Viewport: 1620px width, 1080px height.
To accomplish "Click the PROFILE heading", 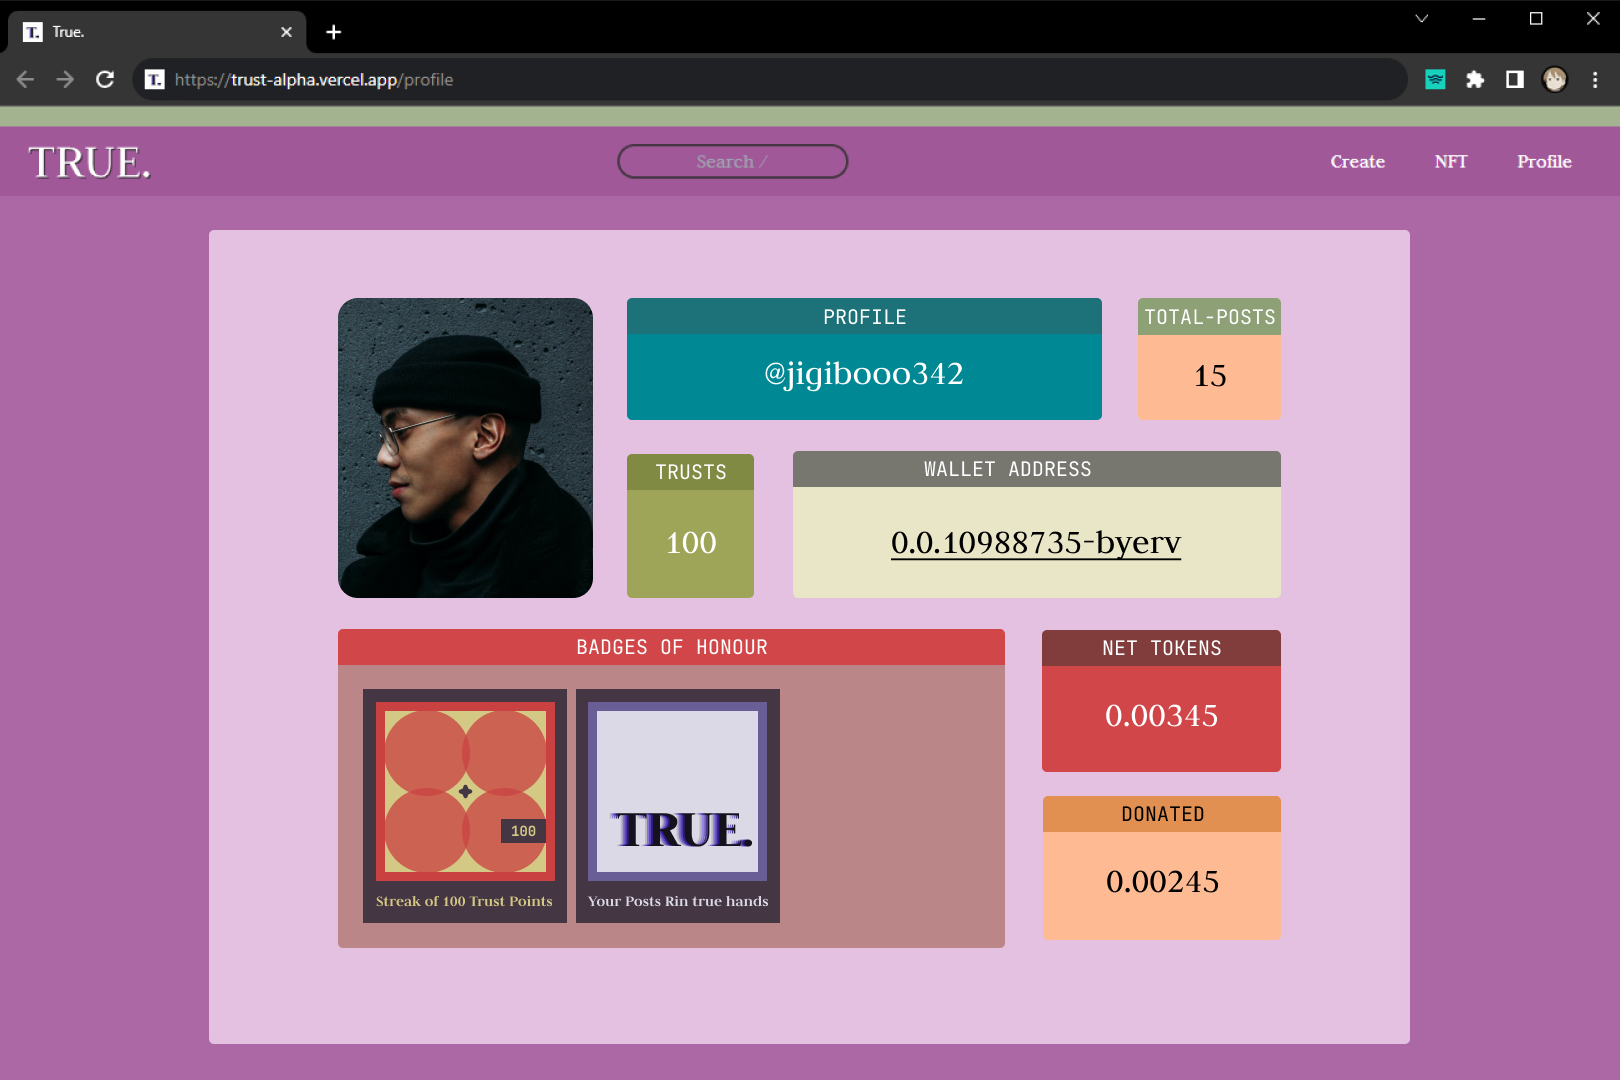I will [865, 317].
